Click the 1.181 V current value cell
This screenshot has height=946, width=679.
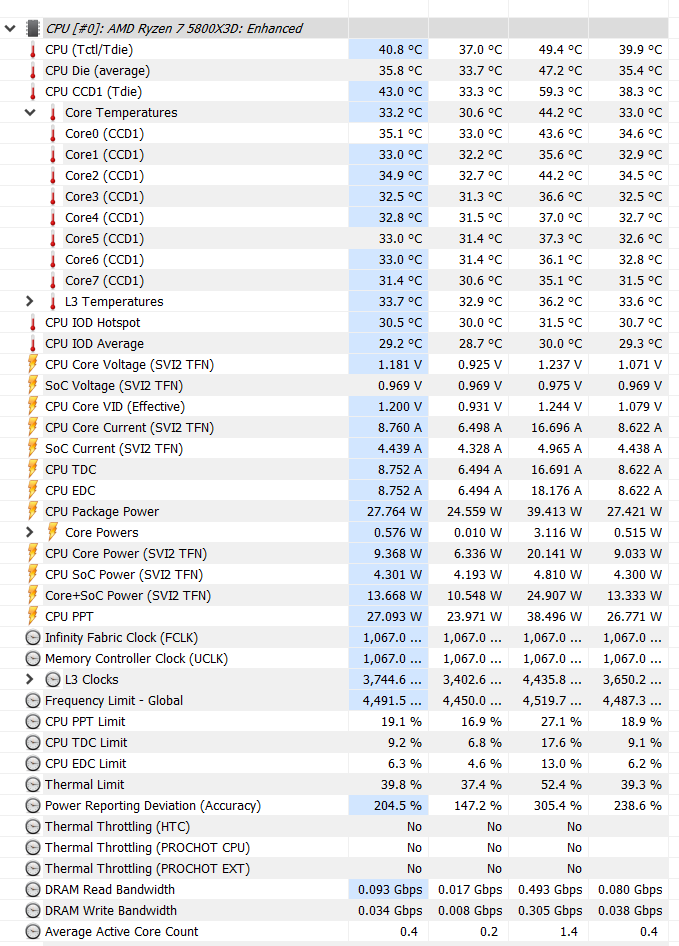coord(389,364)
